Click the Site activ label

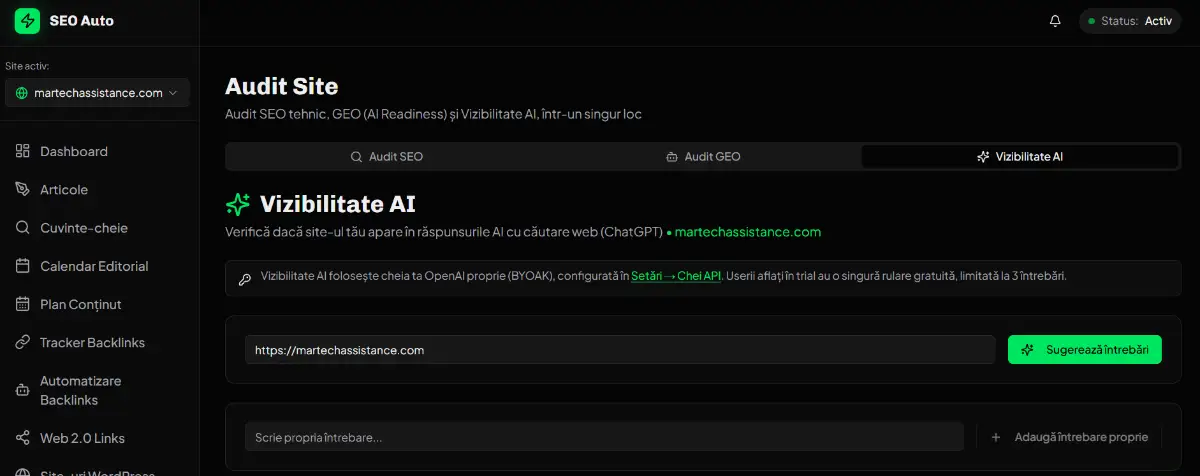click(27, 66)
